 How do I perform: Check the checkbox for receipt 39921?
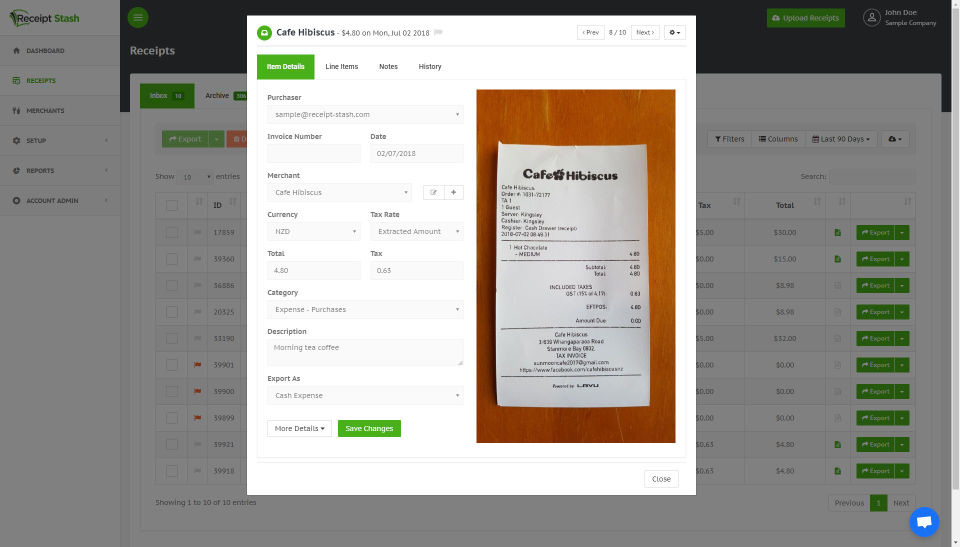click(x=172, y=445)
